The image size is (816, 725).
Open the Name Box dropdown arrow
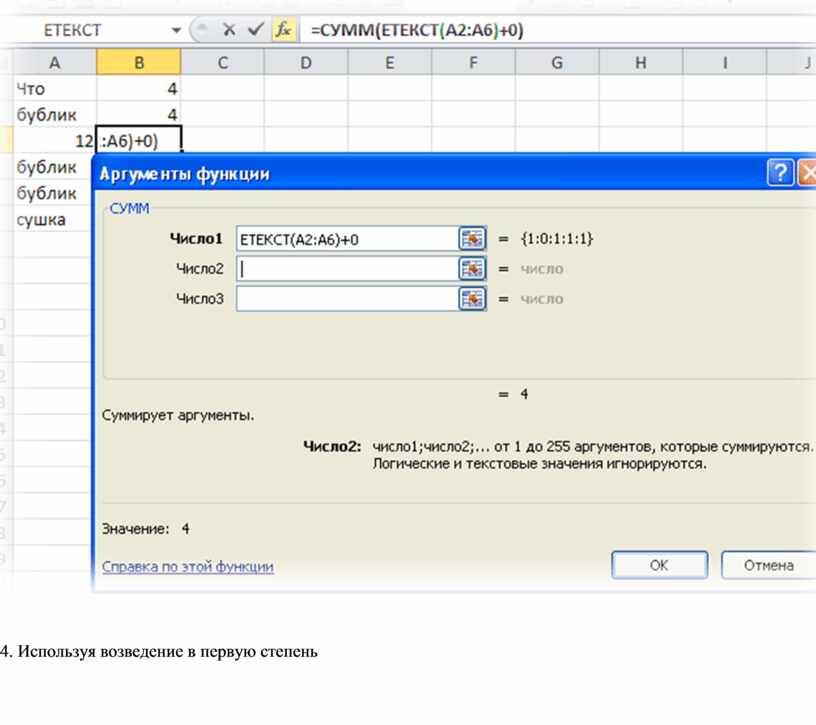point(177,30)
